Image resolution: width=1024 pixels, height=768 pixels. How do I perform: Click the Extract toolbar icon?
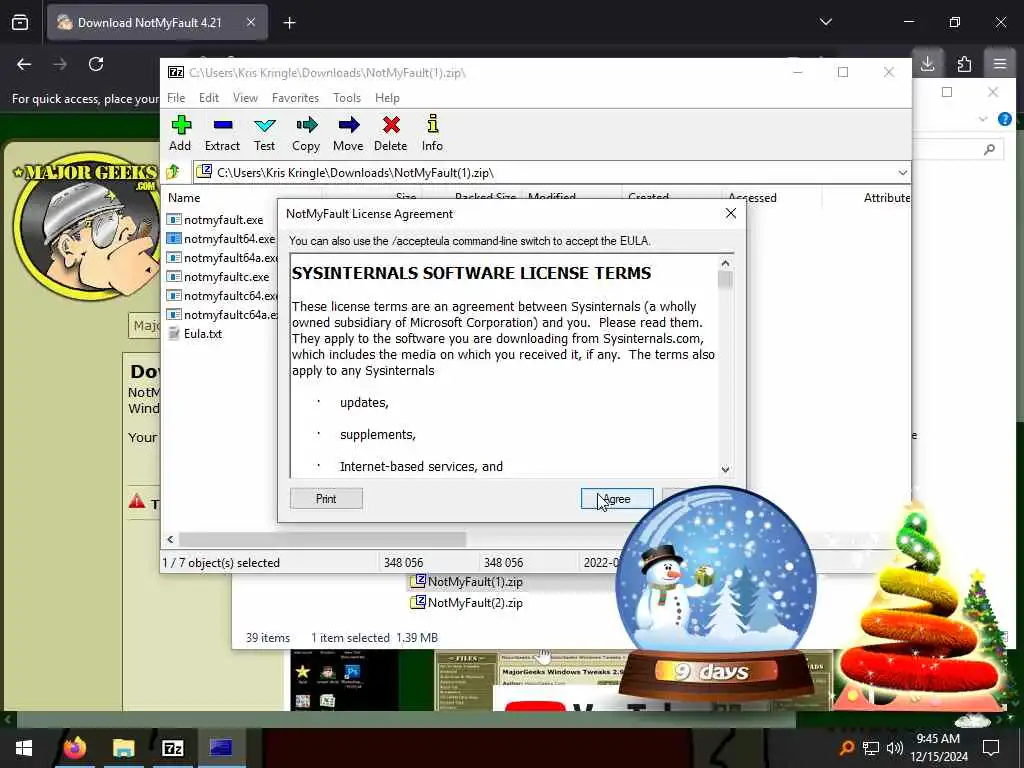click(x=222, y=133)
